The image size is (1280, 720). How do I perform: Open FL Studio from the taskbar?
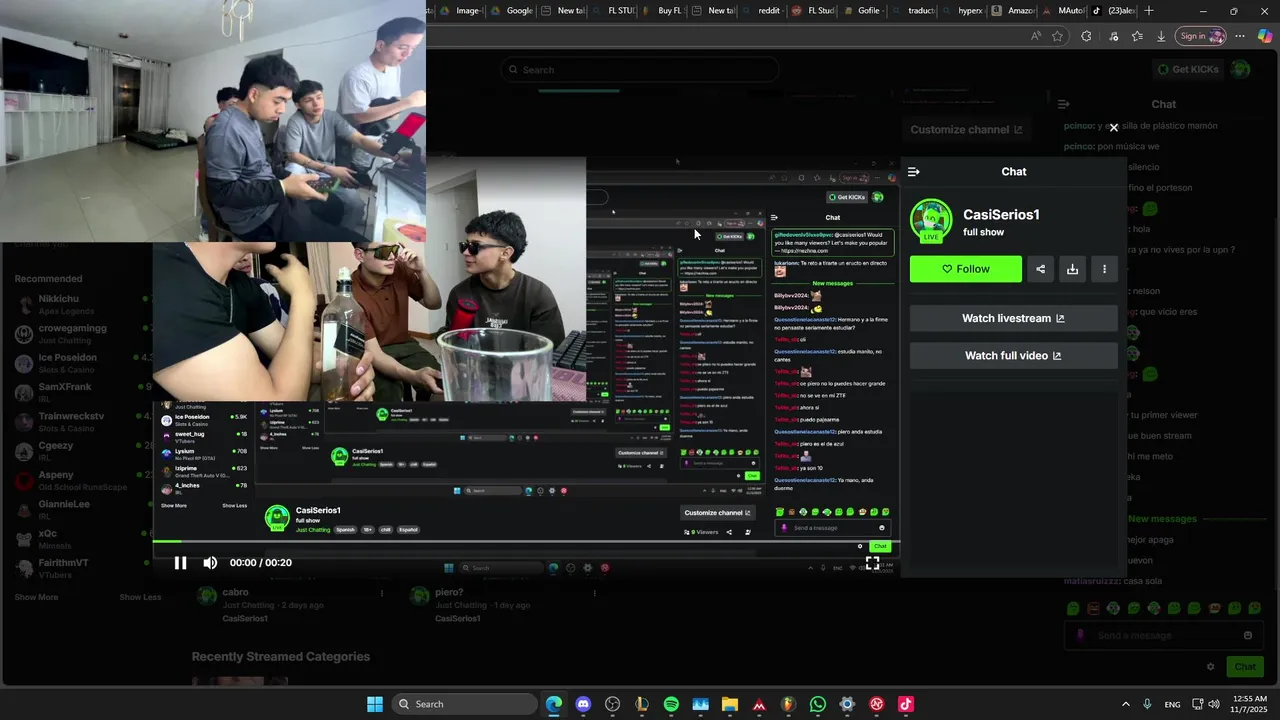(x=788, y=704)
